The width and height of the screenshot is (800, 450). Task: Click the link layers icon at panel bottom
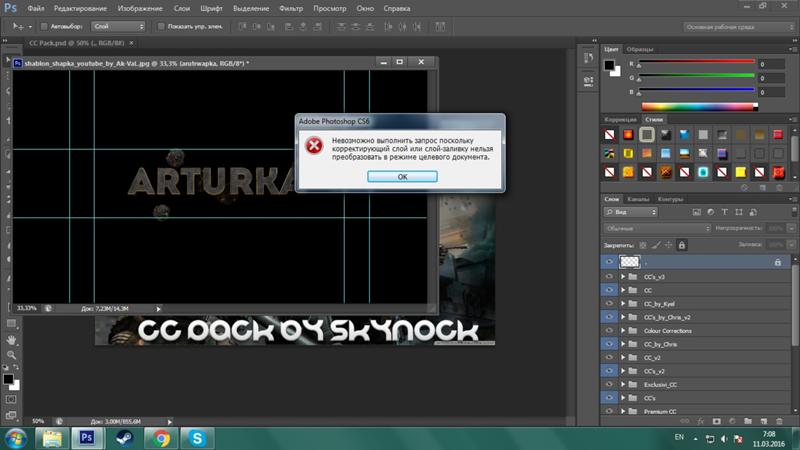click(685, 421)
